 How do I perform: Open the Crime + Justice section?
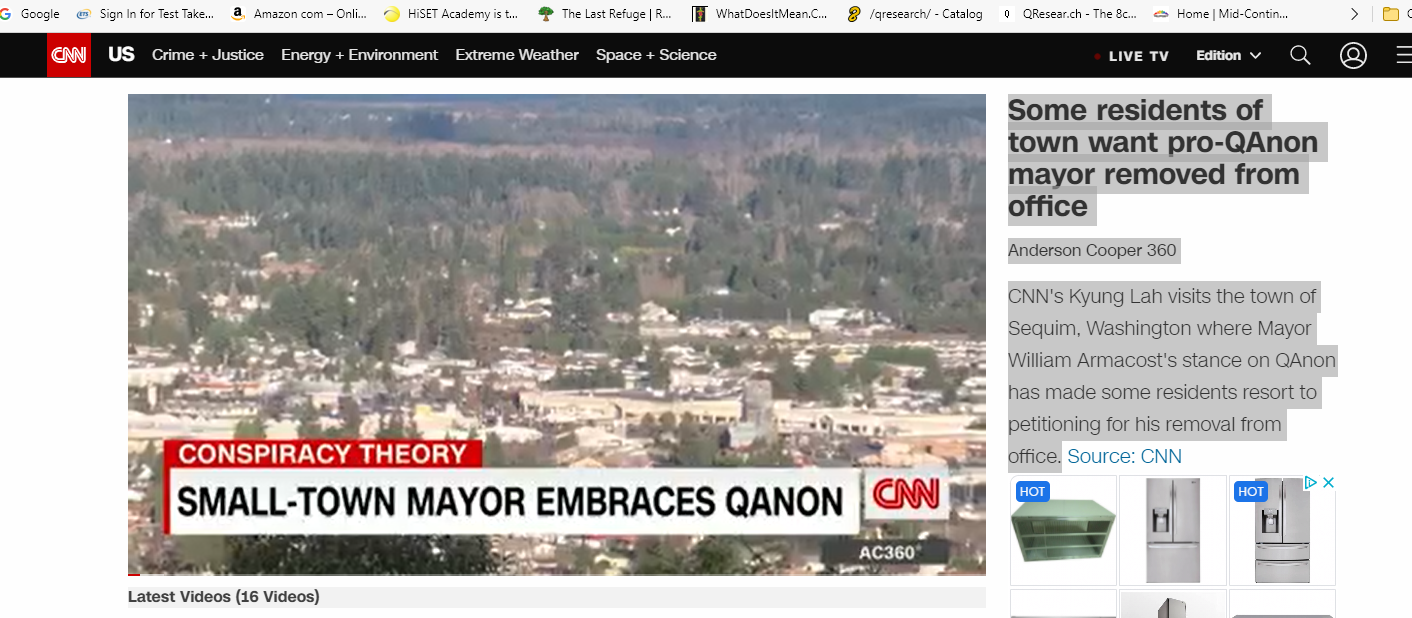point(208,55)
